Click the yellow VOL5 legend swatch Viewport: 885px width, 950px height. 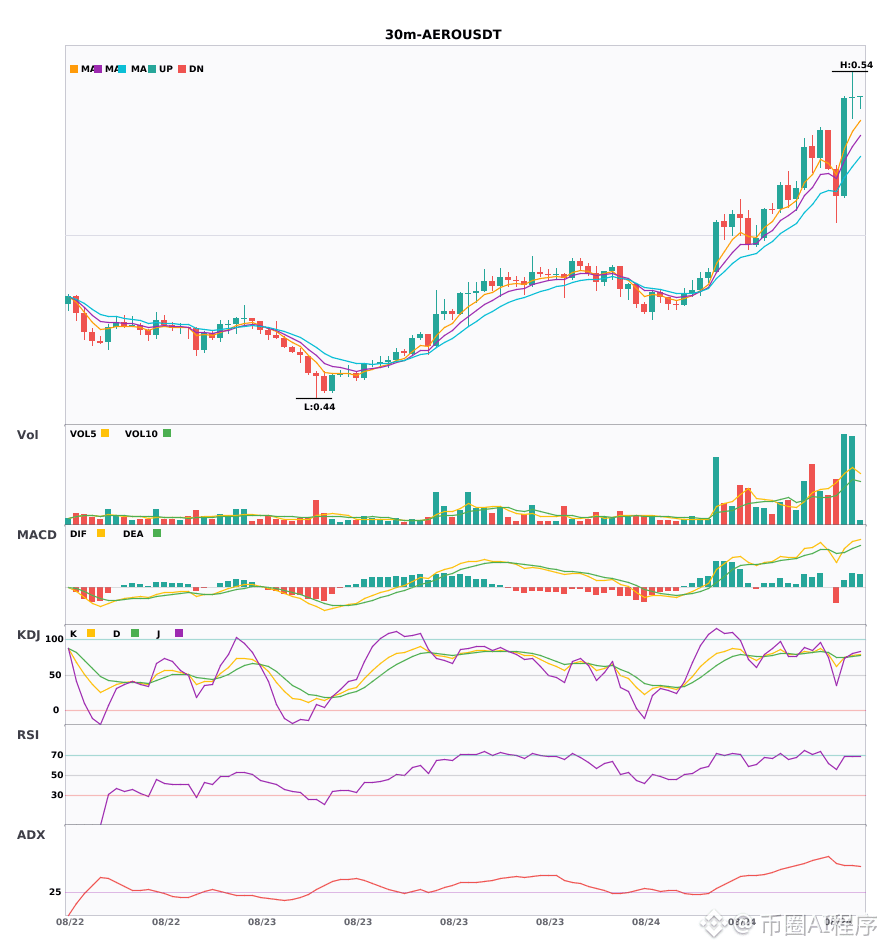tap(105, 433)
